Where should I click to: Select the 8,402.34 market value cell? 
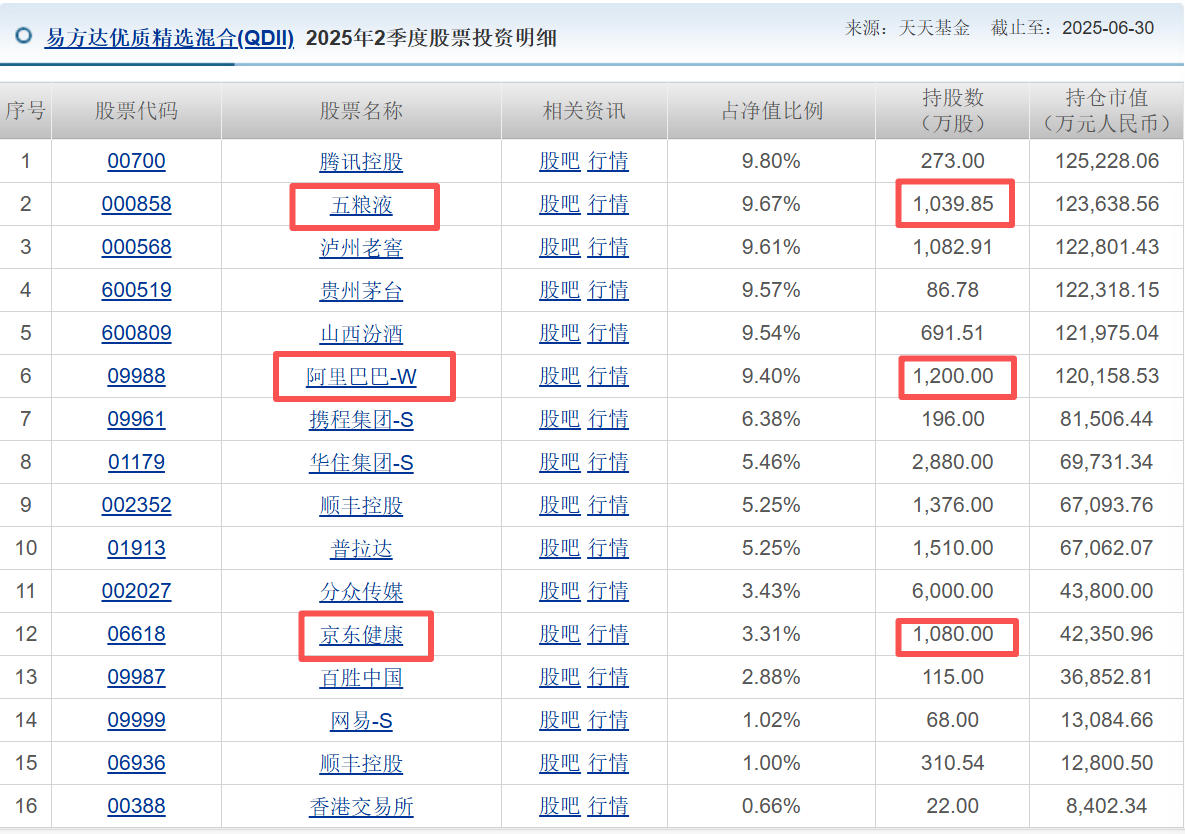1106,807
